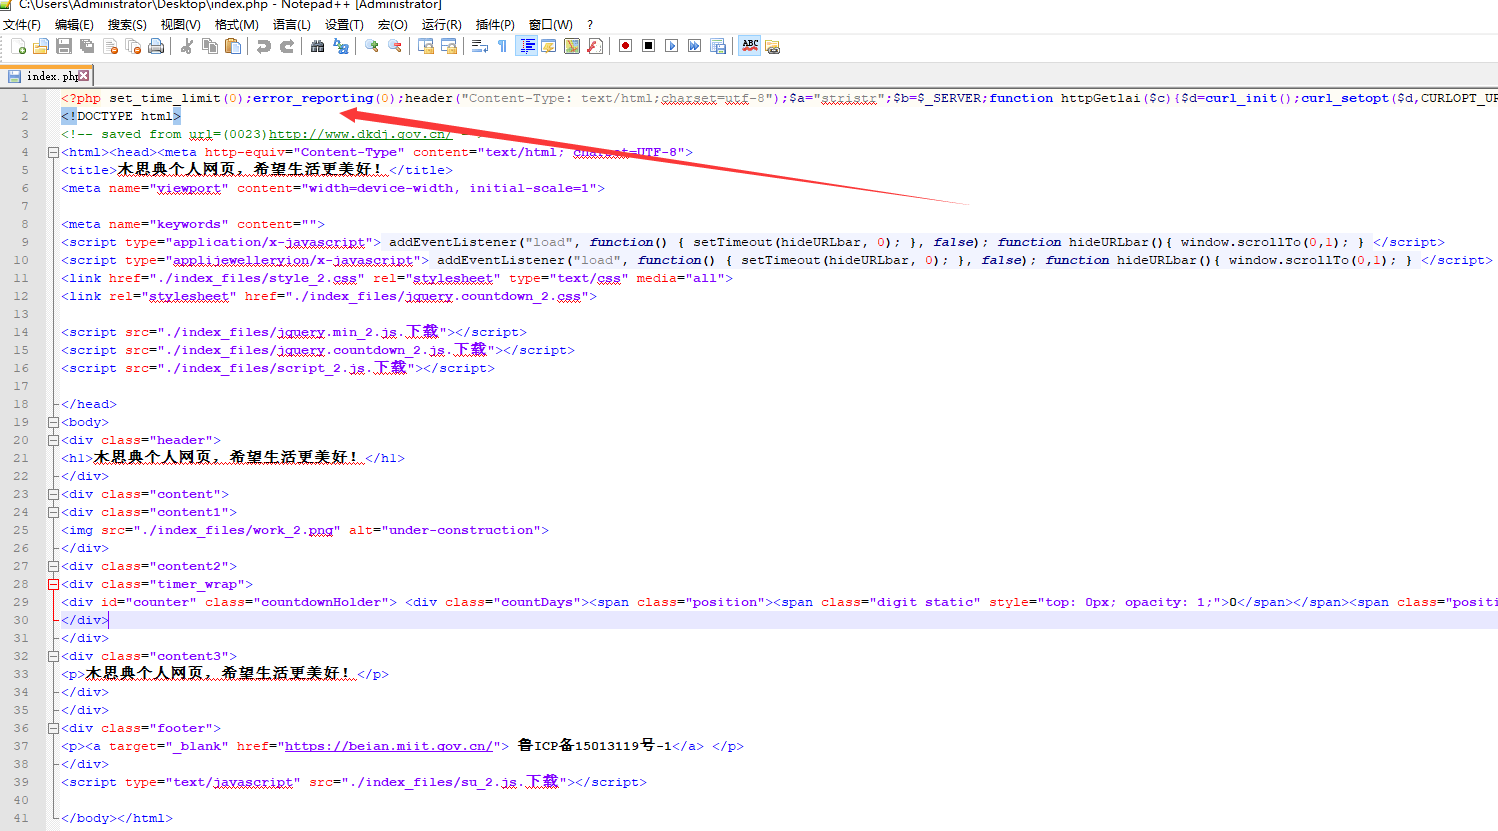This screenshot has height=831, width=1498.
Task: Collapse the content2 div fold line 27
Action: point(53,566)
